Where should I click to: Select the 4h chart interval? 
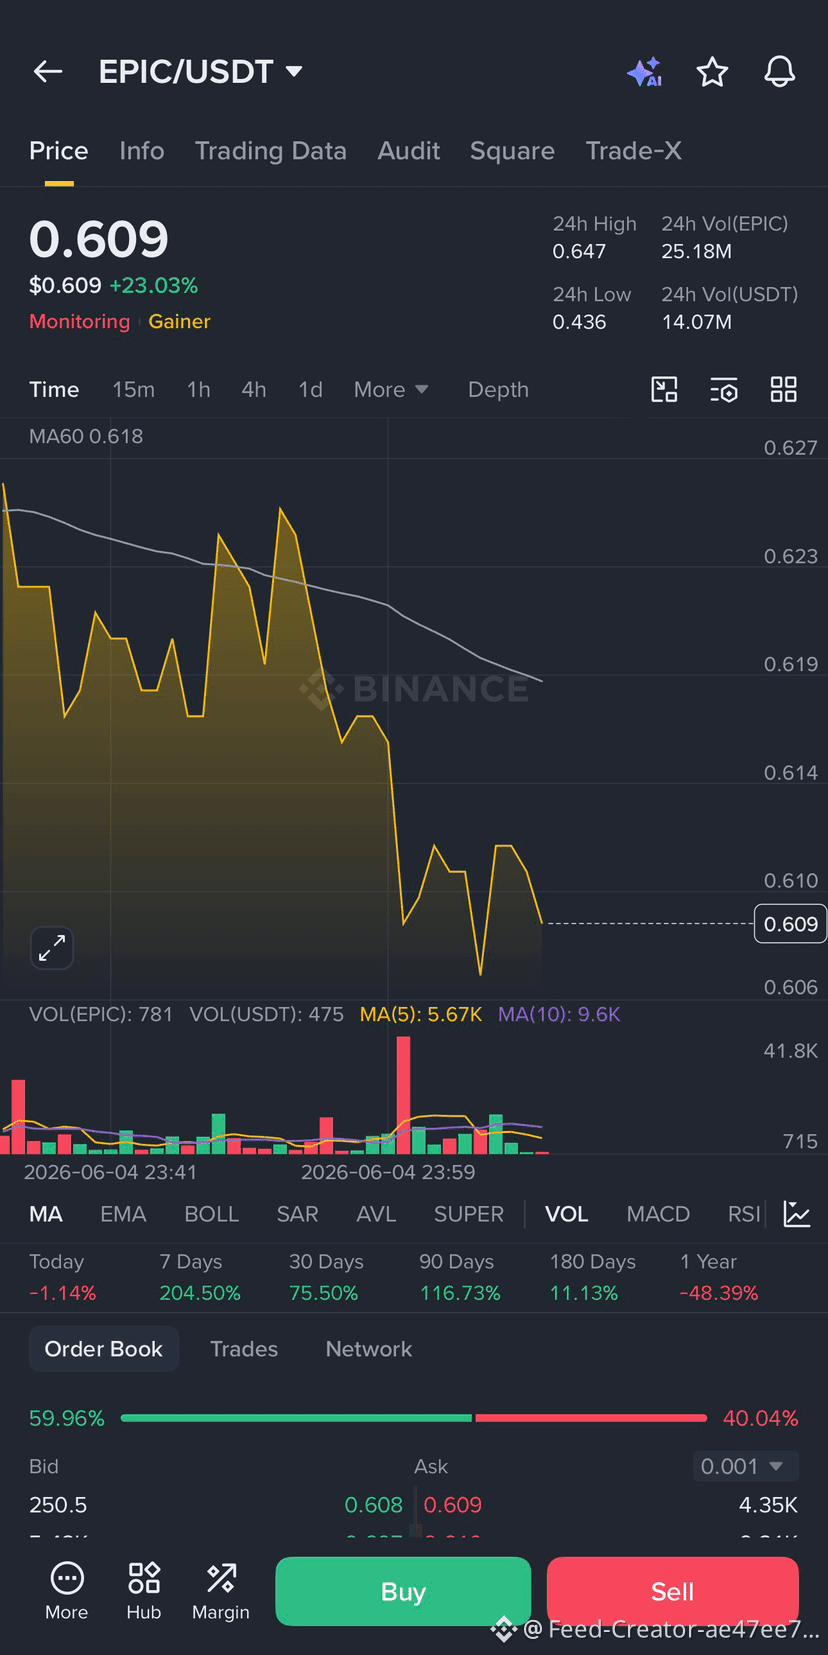tap(254, 390)
